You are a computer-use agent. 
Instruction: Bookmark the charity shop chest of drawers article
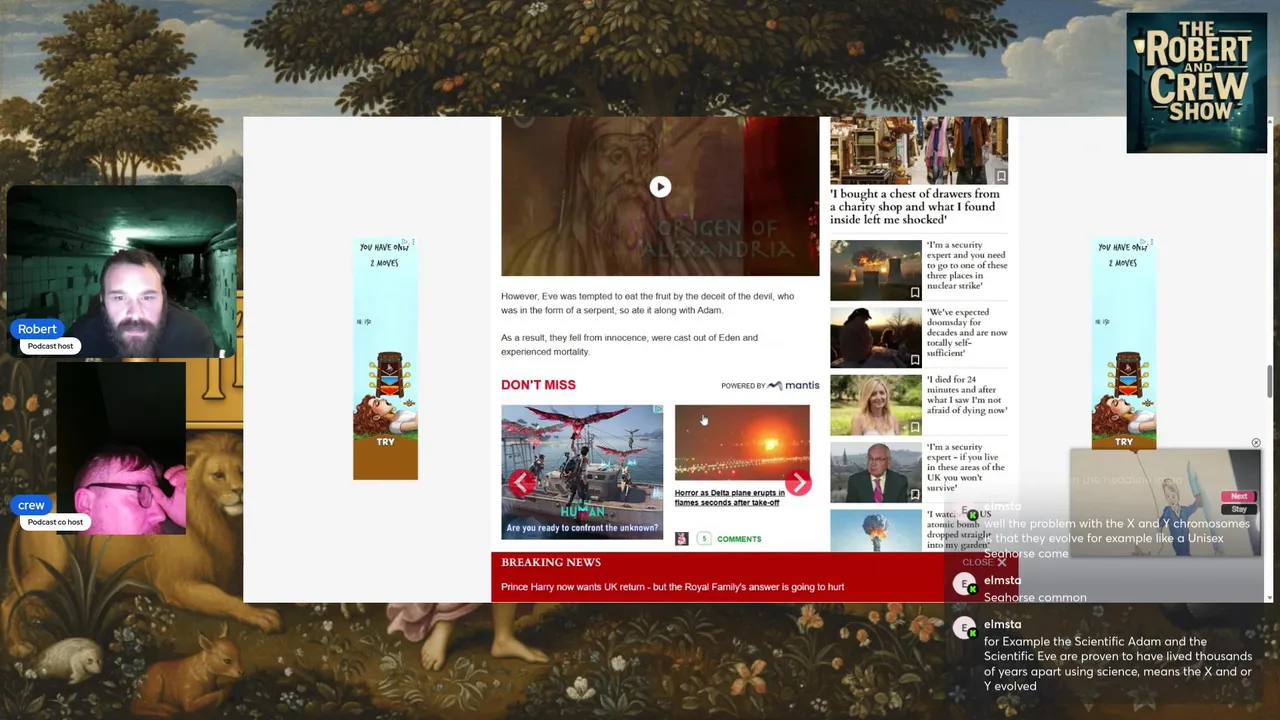coord(1001,176)
